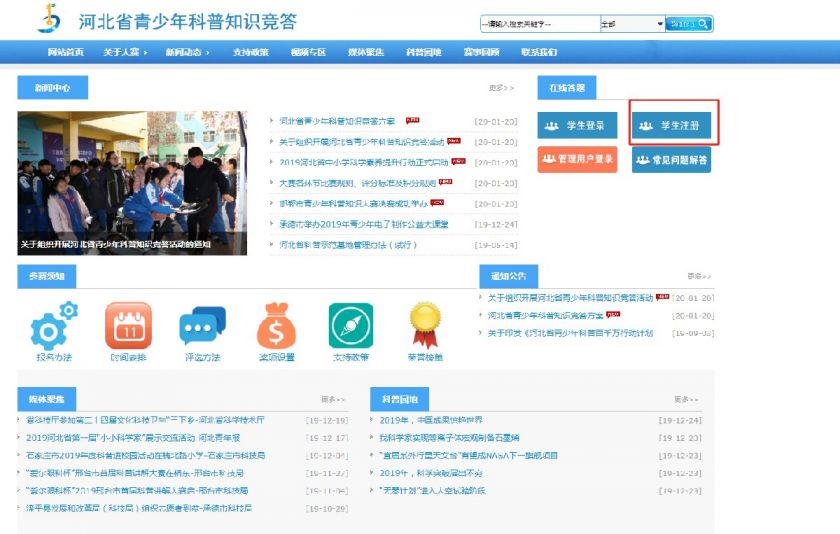This screenshot has height=534, width=840.
Task: Open the 报名办法 gear icon
Action: (54, 326)
